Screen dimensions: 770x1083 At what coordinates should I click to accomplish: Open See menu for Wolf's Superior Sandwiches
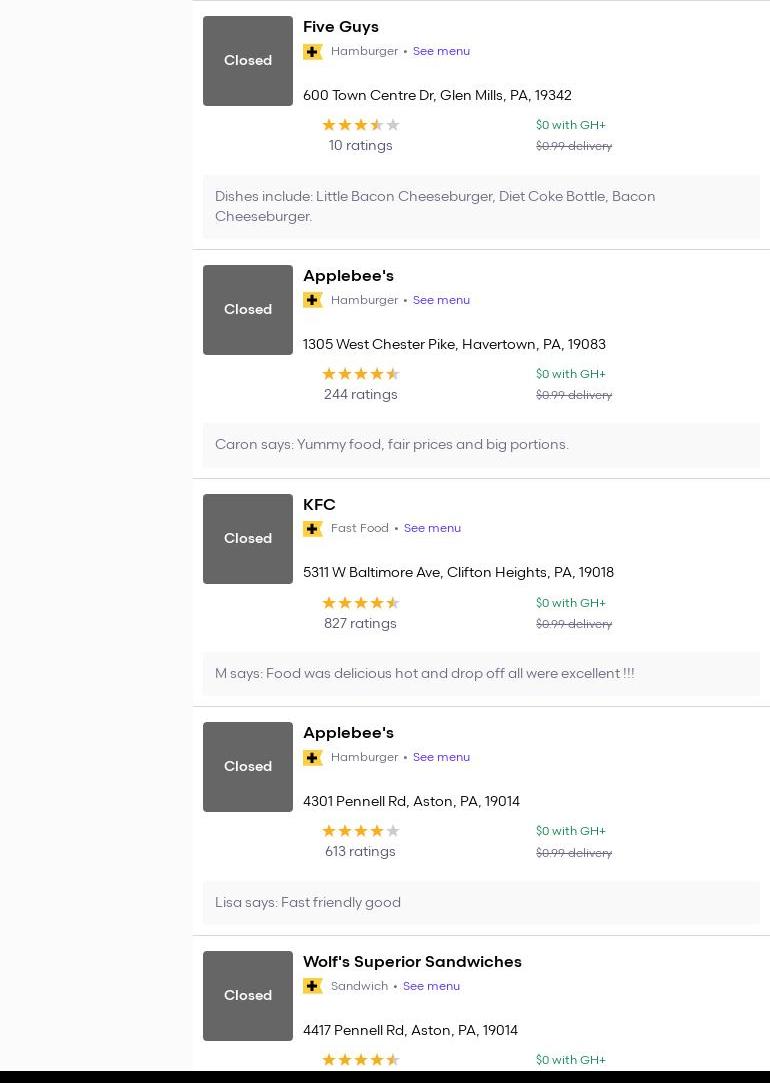[x=431, y=986]
